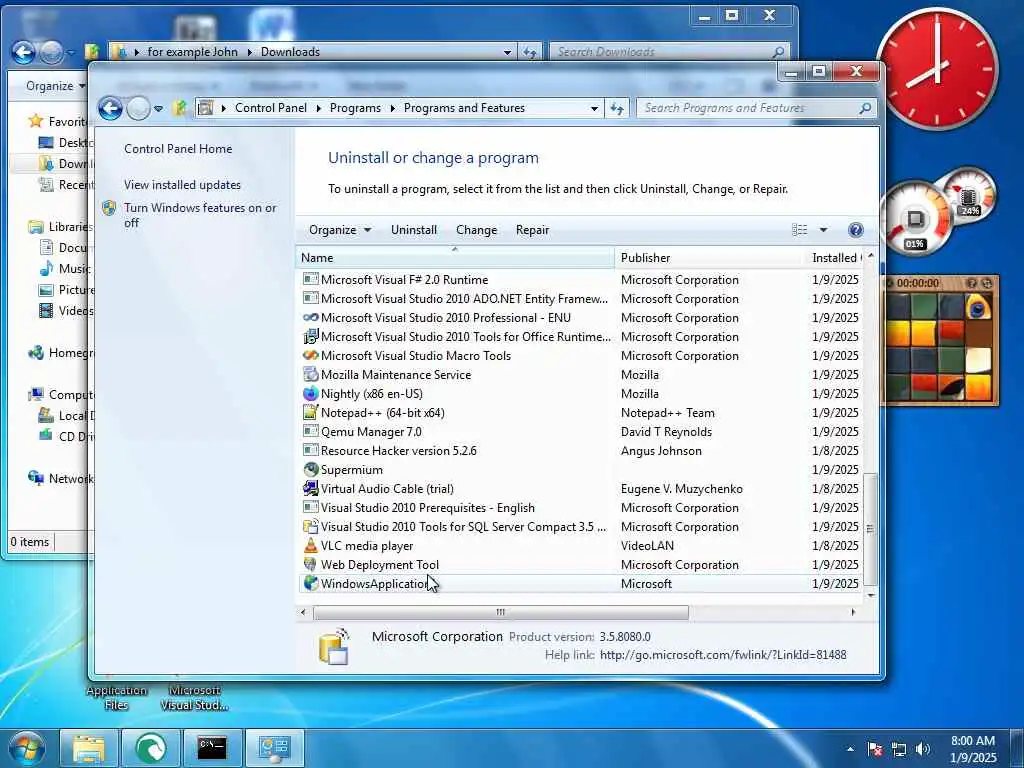This screenshot has width=1024, height=768.
Task: Click the Qemu Manager 7.0 icon
Action: click(x=311, y=431)
